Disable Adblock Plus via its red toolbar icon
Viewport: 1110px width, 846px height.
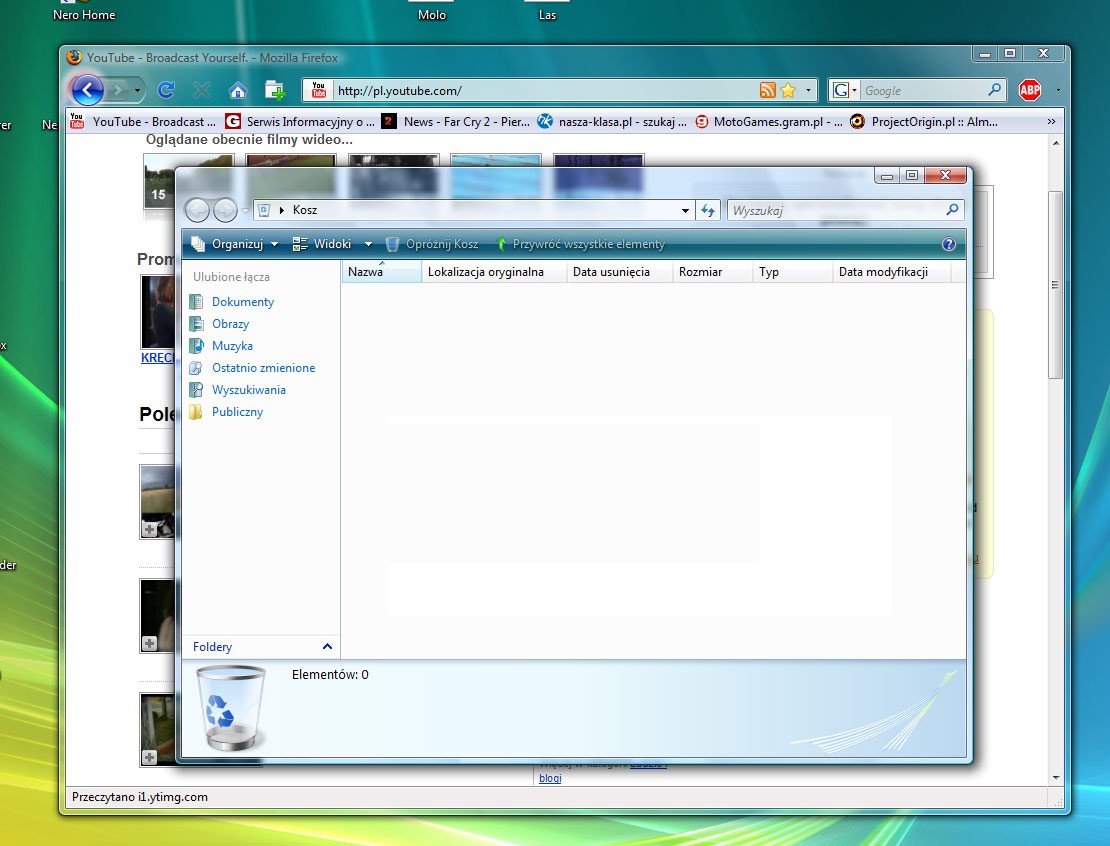click(1030, 90)
